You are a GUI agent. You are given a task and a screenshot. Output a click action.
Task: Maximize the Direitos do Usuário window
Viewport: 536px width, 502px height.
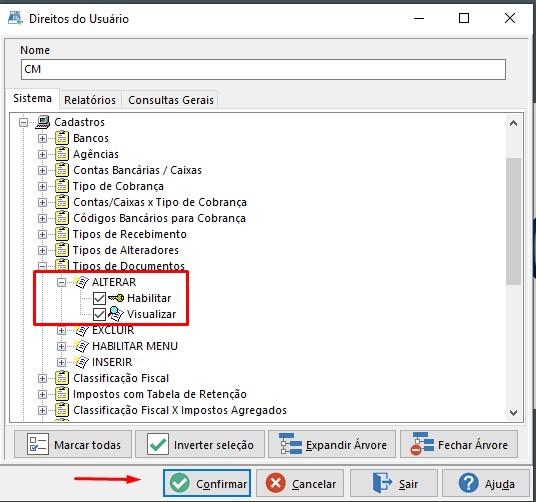464,18
